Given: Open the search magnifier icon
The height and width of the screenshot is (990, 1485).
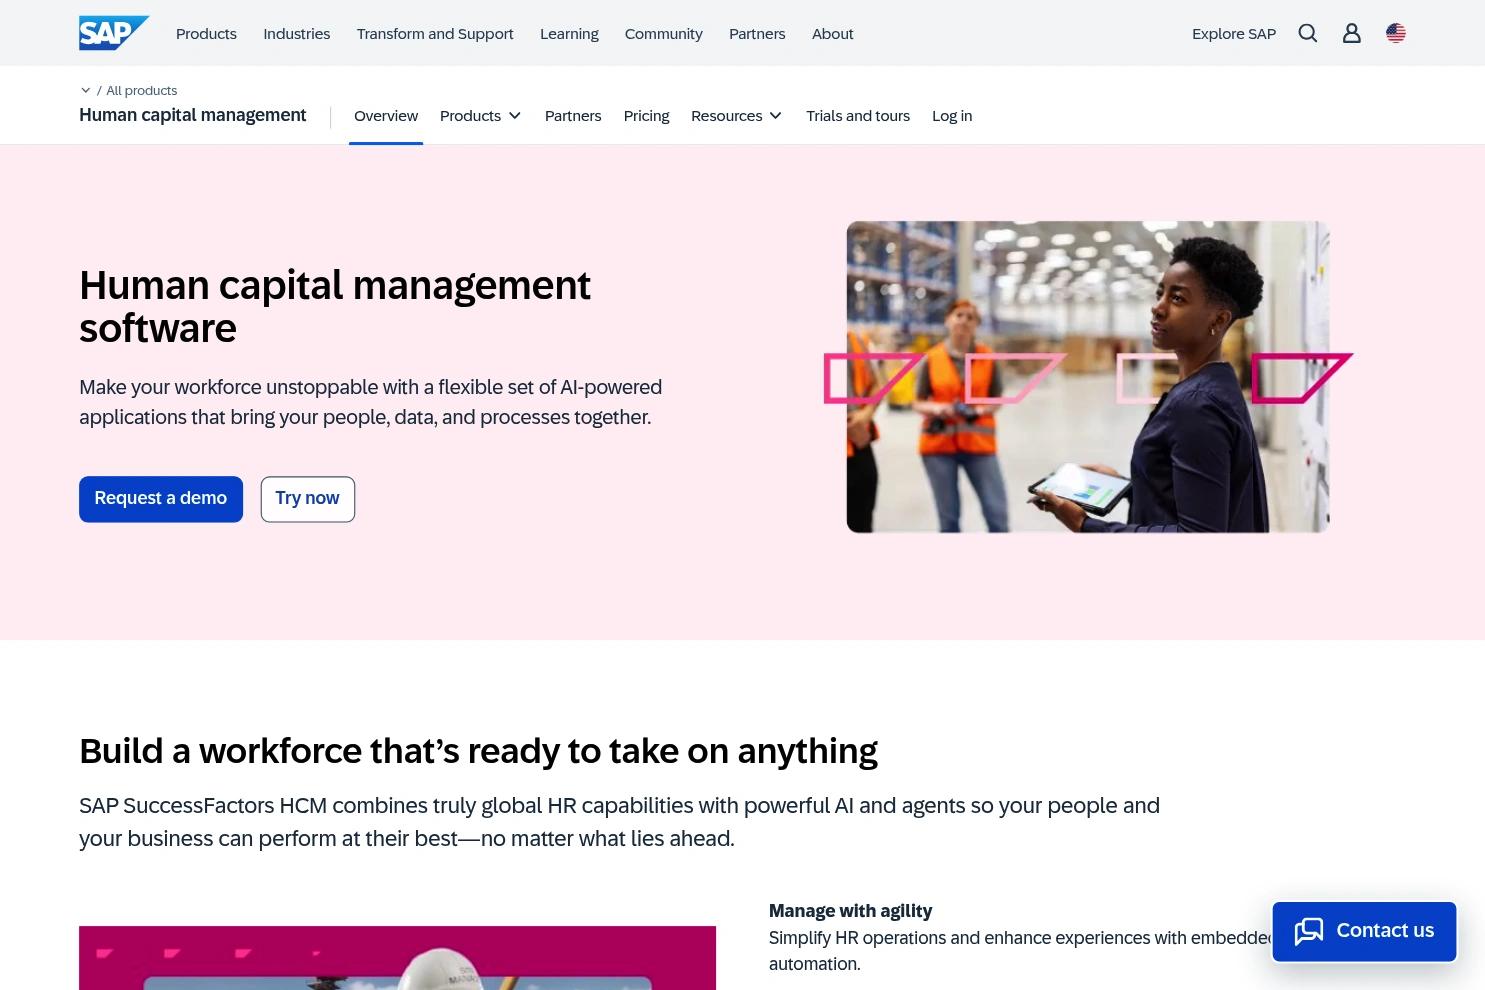Looking at the screenshot, I should [1308, 33].
